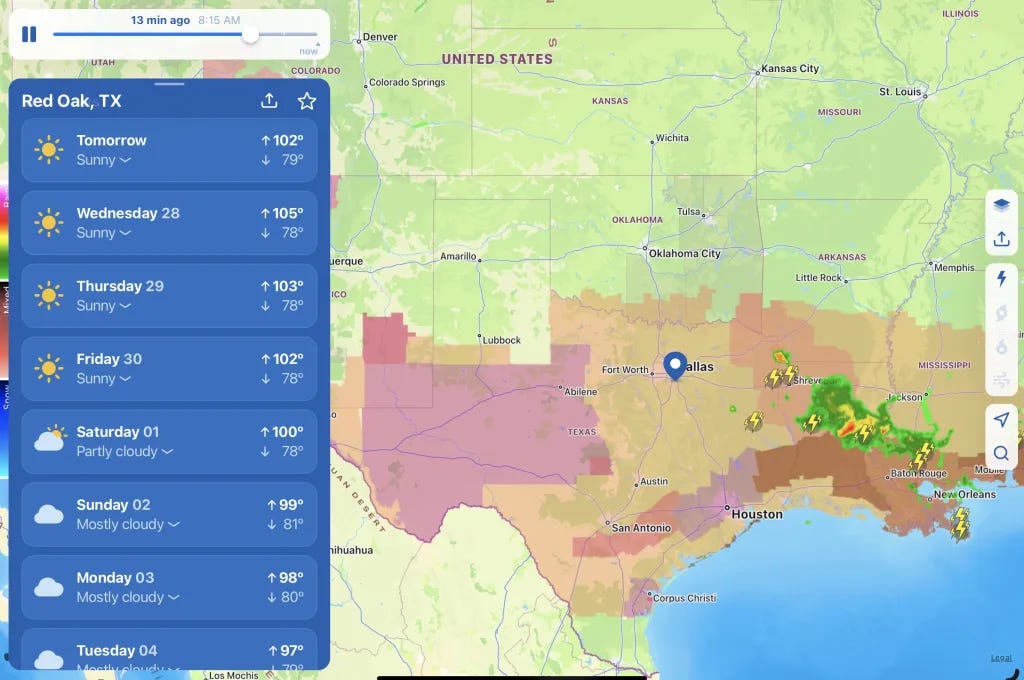This screenshot has width=1024, height=680.
Task: Toggle the wind layer
Action: pos(1001,380)
